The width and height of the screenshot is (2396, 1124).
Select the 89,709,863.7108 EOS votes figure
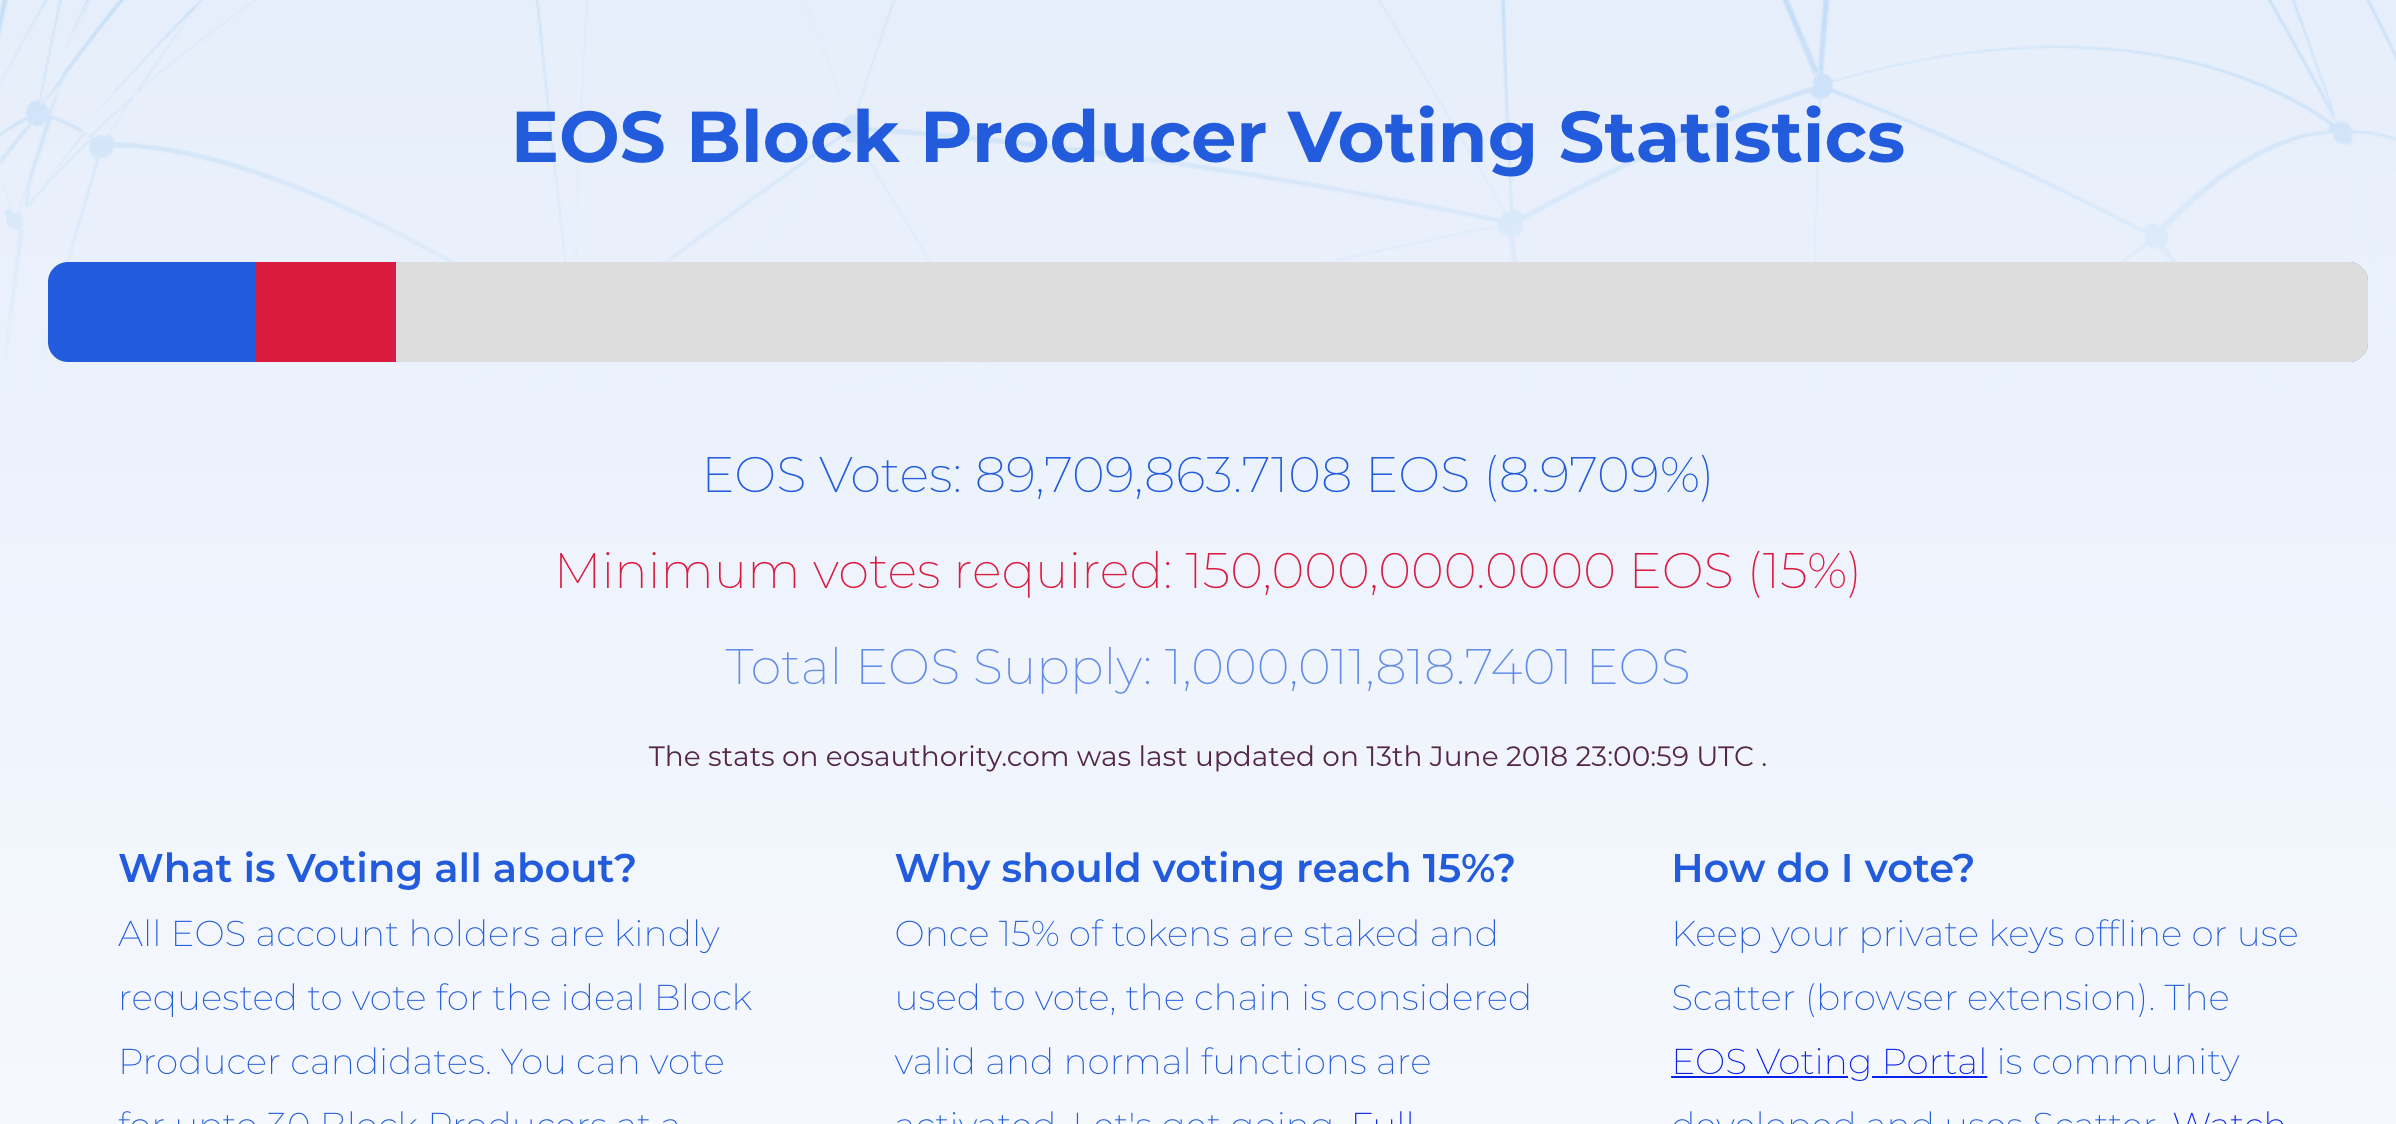pos(1222,475)
